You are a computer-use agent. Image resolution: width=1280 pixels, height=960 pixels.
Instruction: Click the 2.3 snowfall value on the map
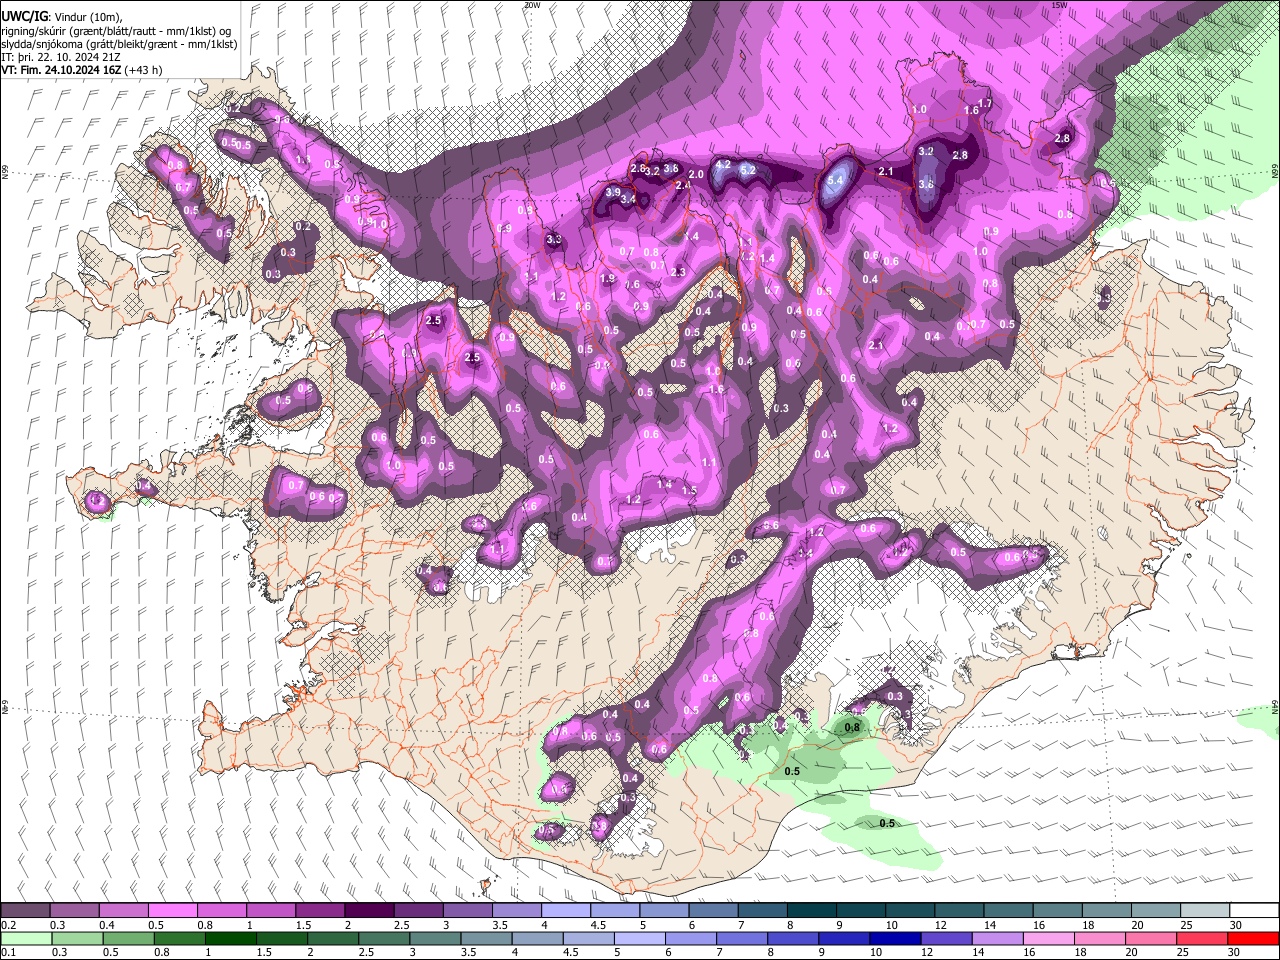pos(678,272)
